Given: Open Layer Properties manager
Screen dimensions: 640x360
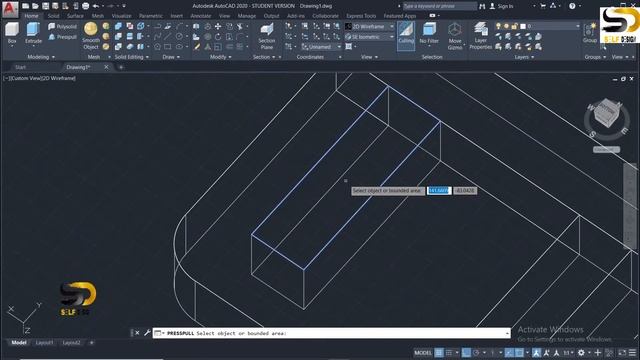Looking at the screenshot, I should point(480,36).
